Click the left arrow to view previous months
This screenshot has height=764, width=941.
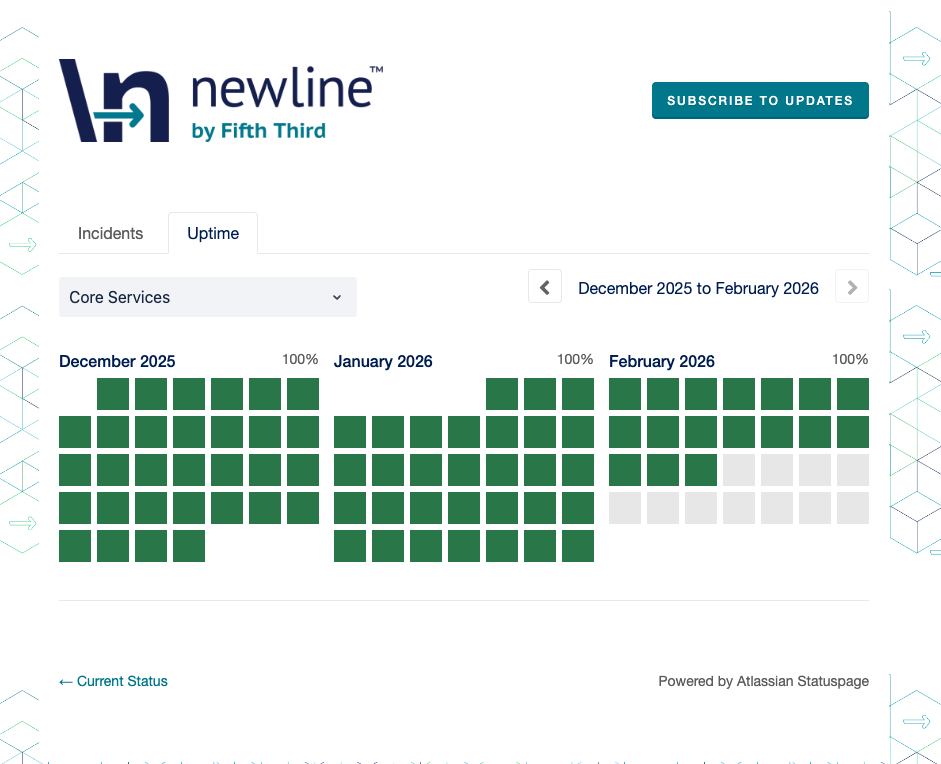pos(545,286)
